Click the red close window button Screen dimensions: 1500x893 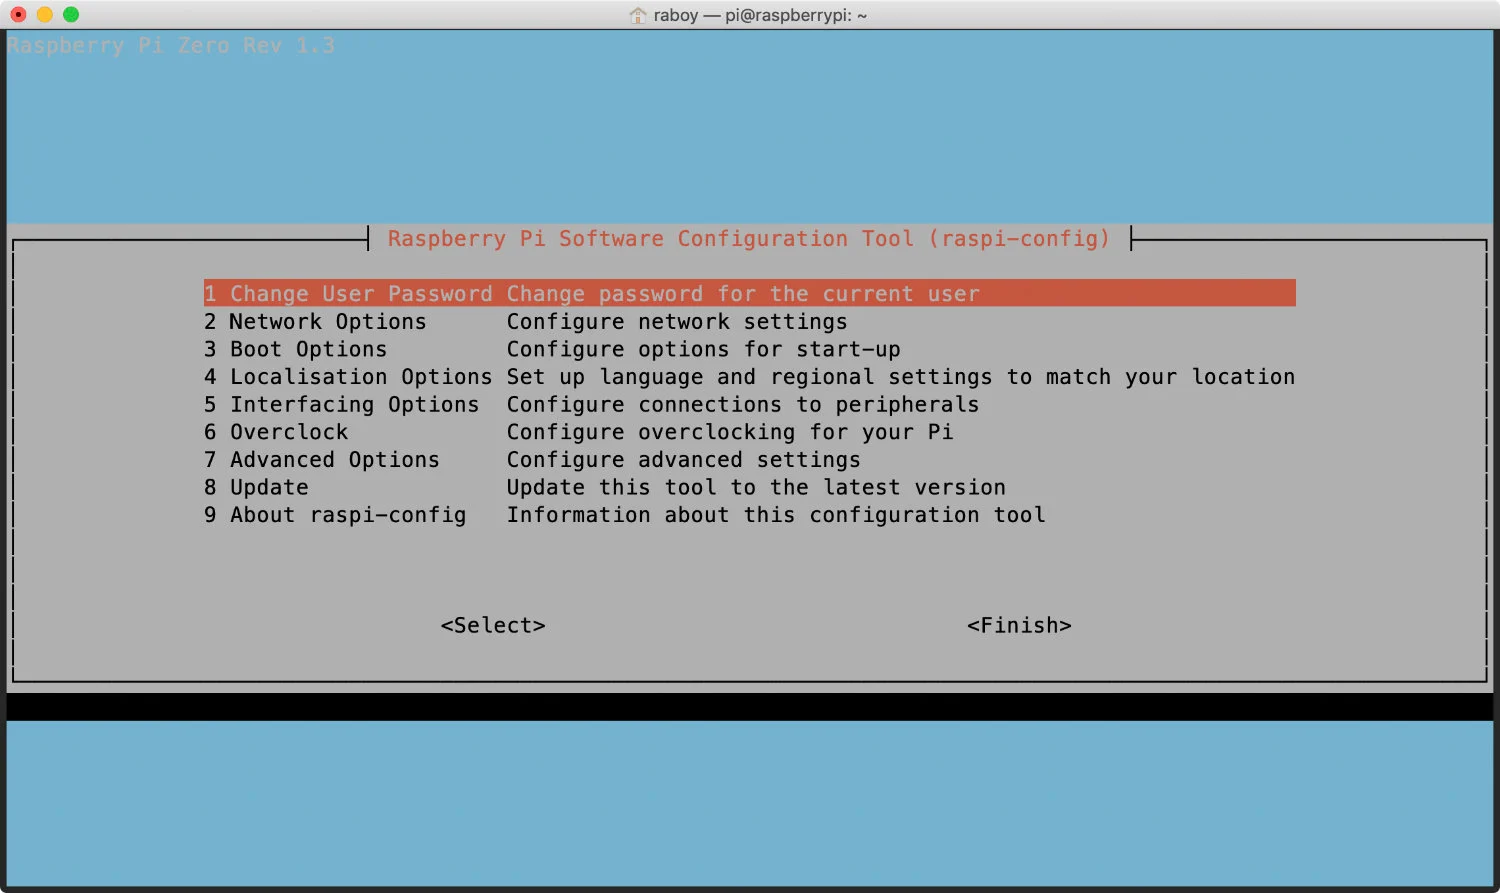(x=18, y=14)
